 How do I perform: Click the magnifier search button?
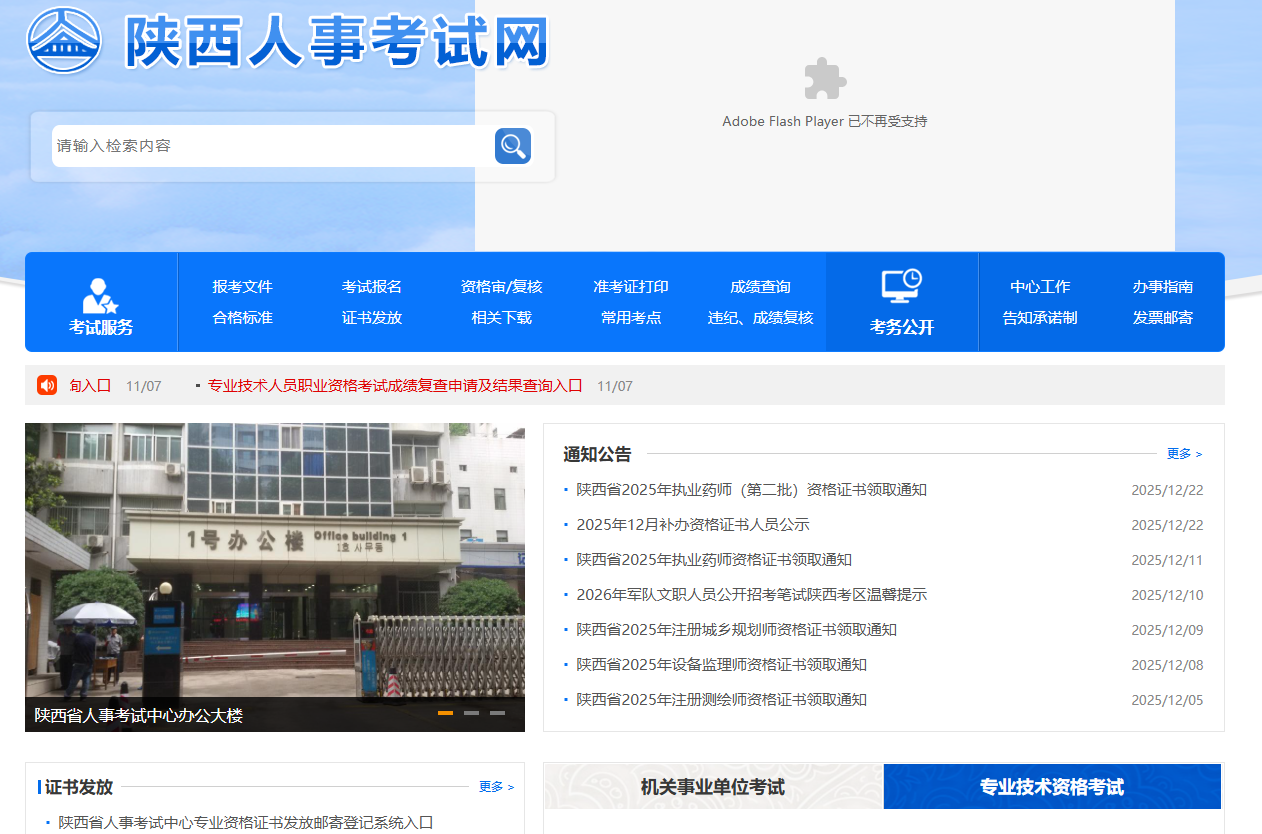512,146
